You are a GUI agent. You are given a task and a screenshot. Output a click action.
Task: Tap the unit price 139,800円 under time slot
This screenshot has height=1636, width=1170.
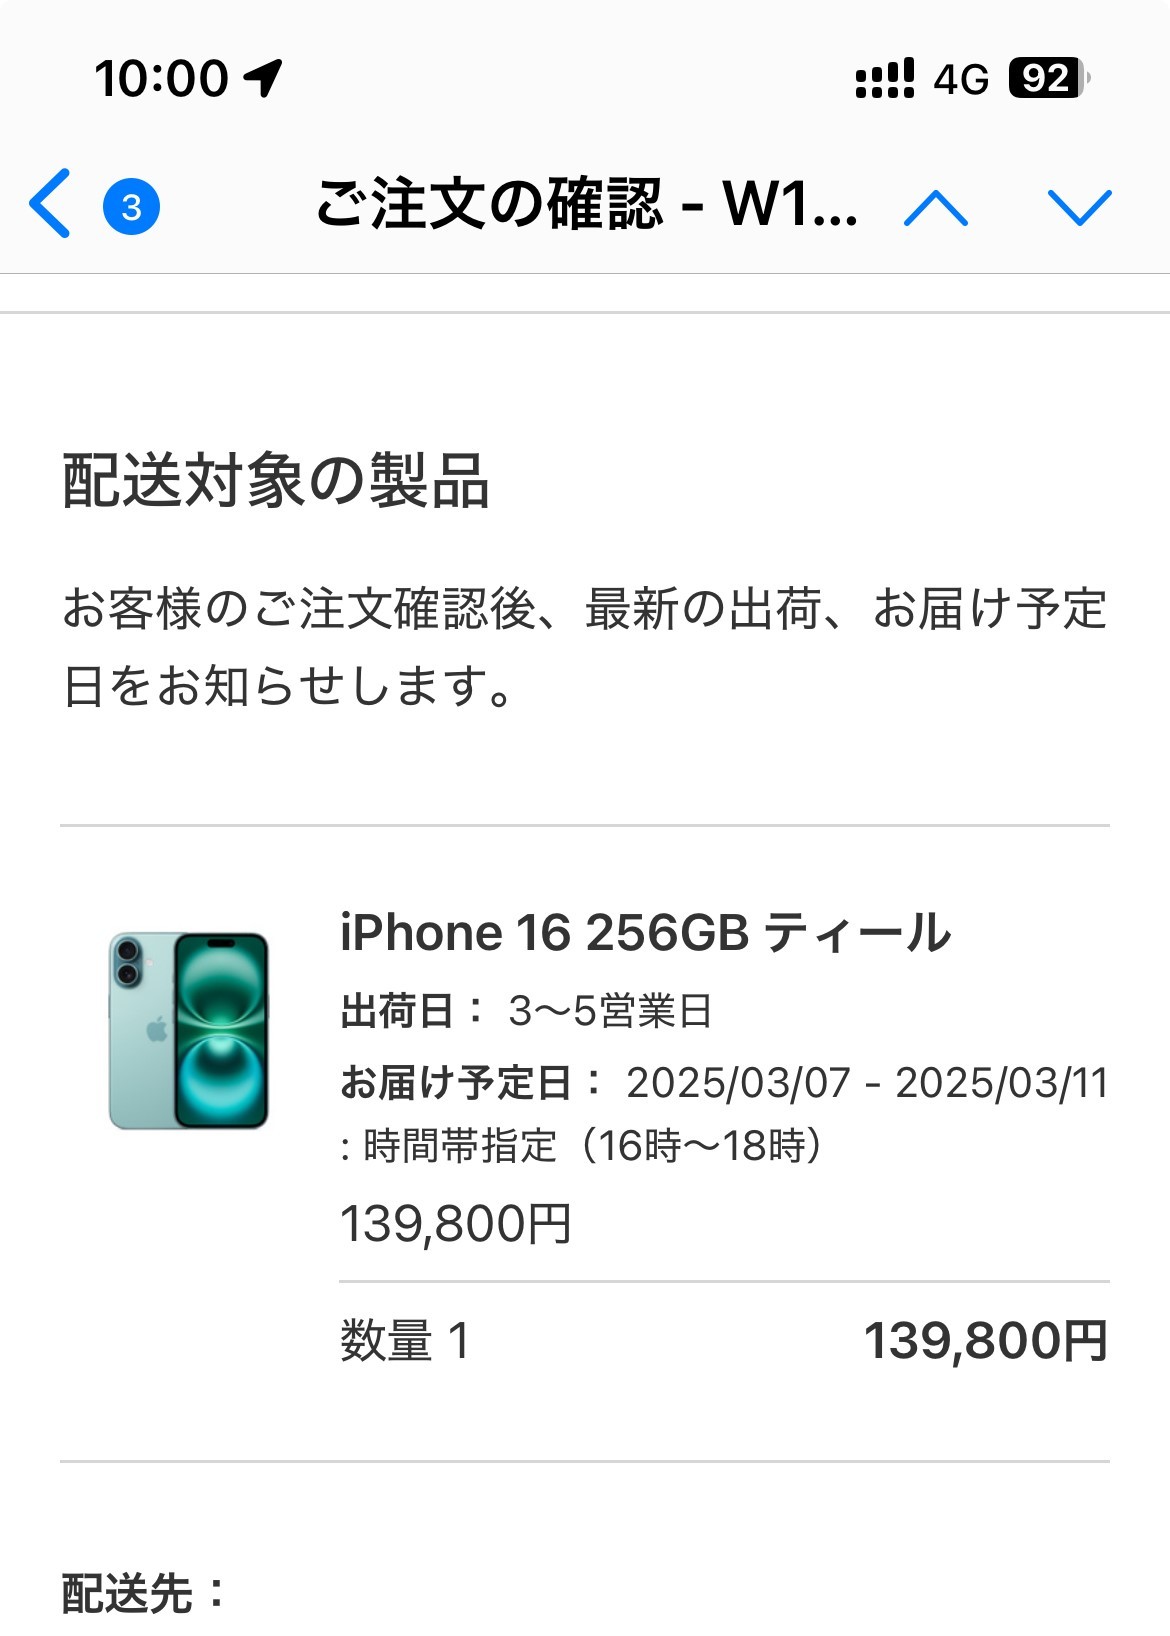456,1224
